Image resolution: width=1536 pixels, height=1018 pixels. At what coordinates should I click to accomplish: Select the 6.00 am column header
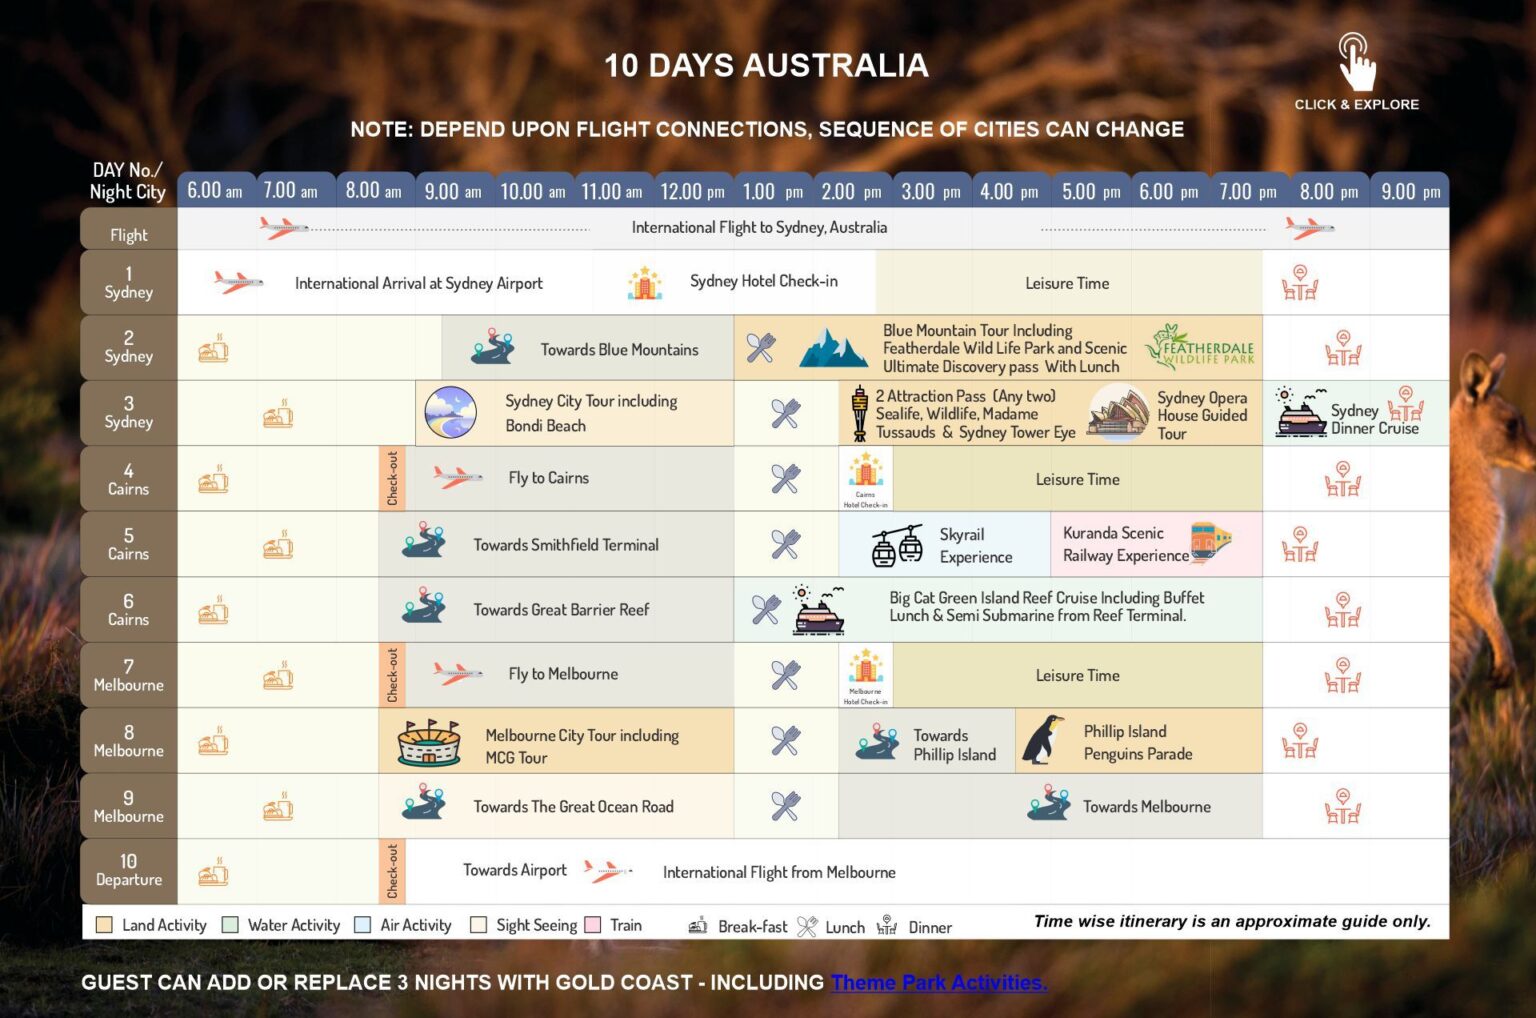tap(215, 189)
